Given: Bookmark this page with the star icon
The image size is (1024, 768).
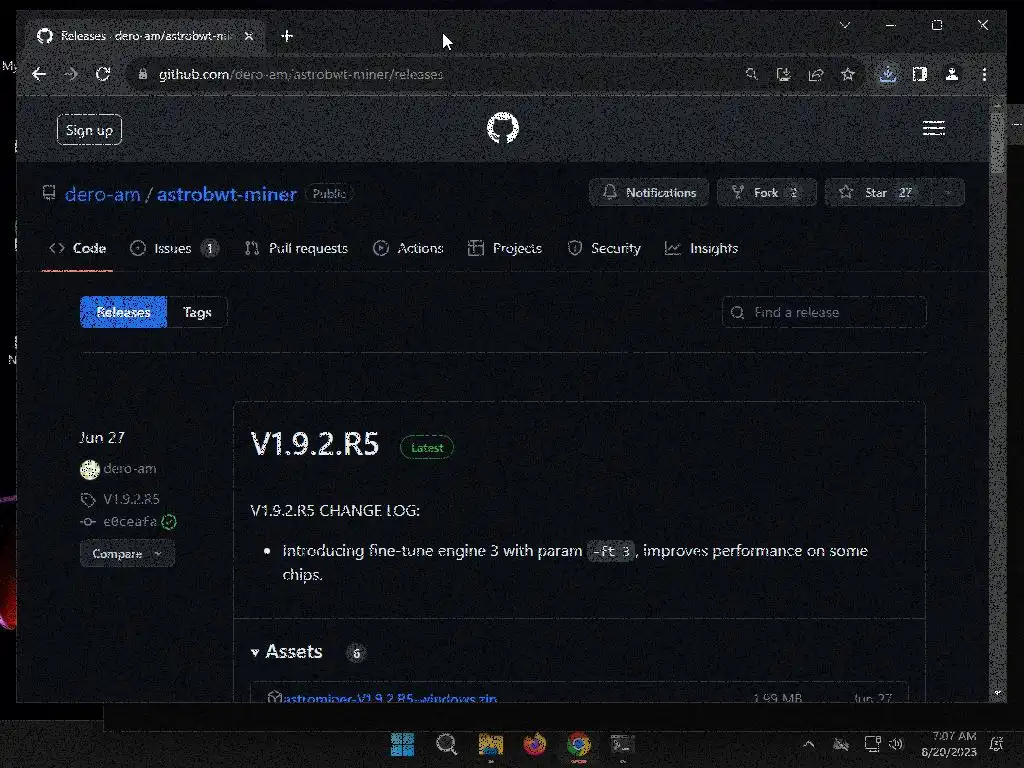Looking at the screenshot, I should pyautogui.click(x=848, y=74).
